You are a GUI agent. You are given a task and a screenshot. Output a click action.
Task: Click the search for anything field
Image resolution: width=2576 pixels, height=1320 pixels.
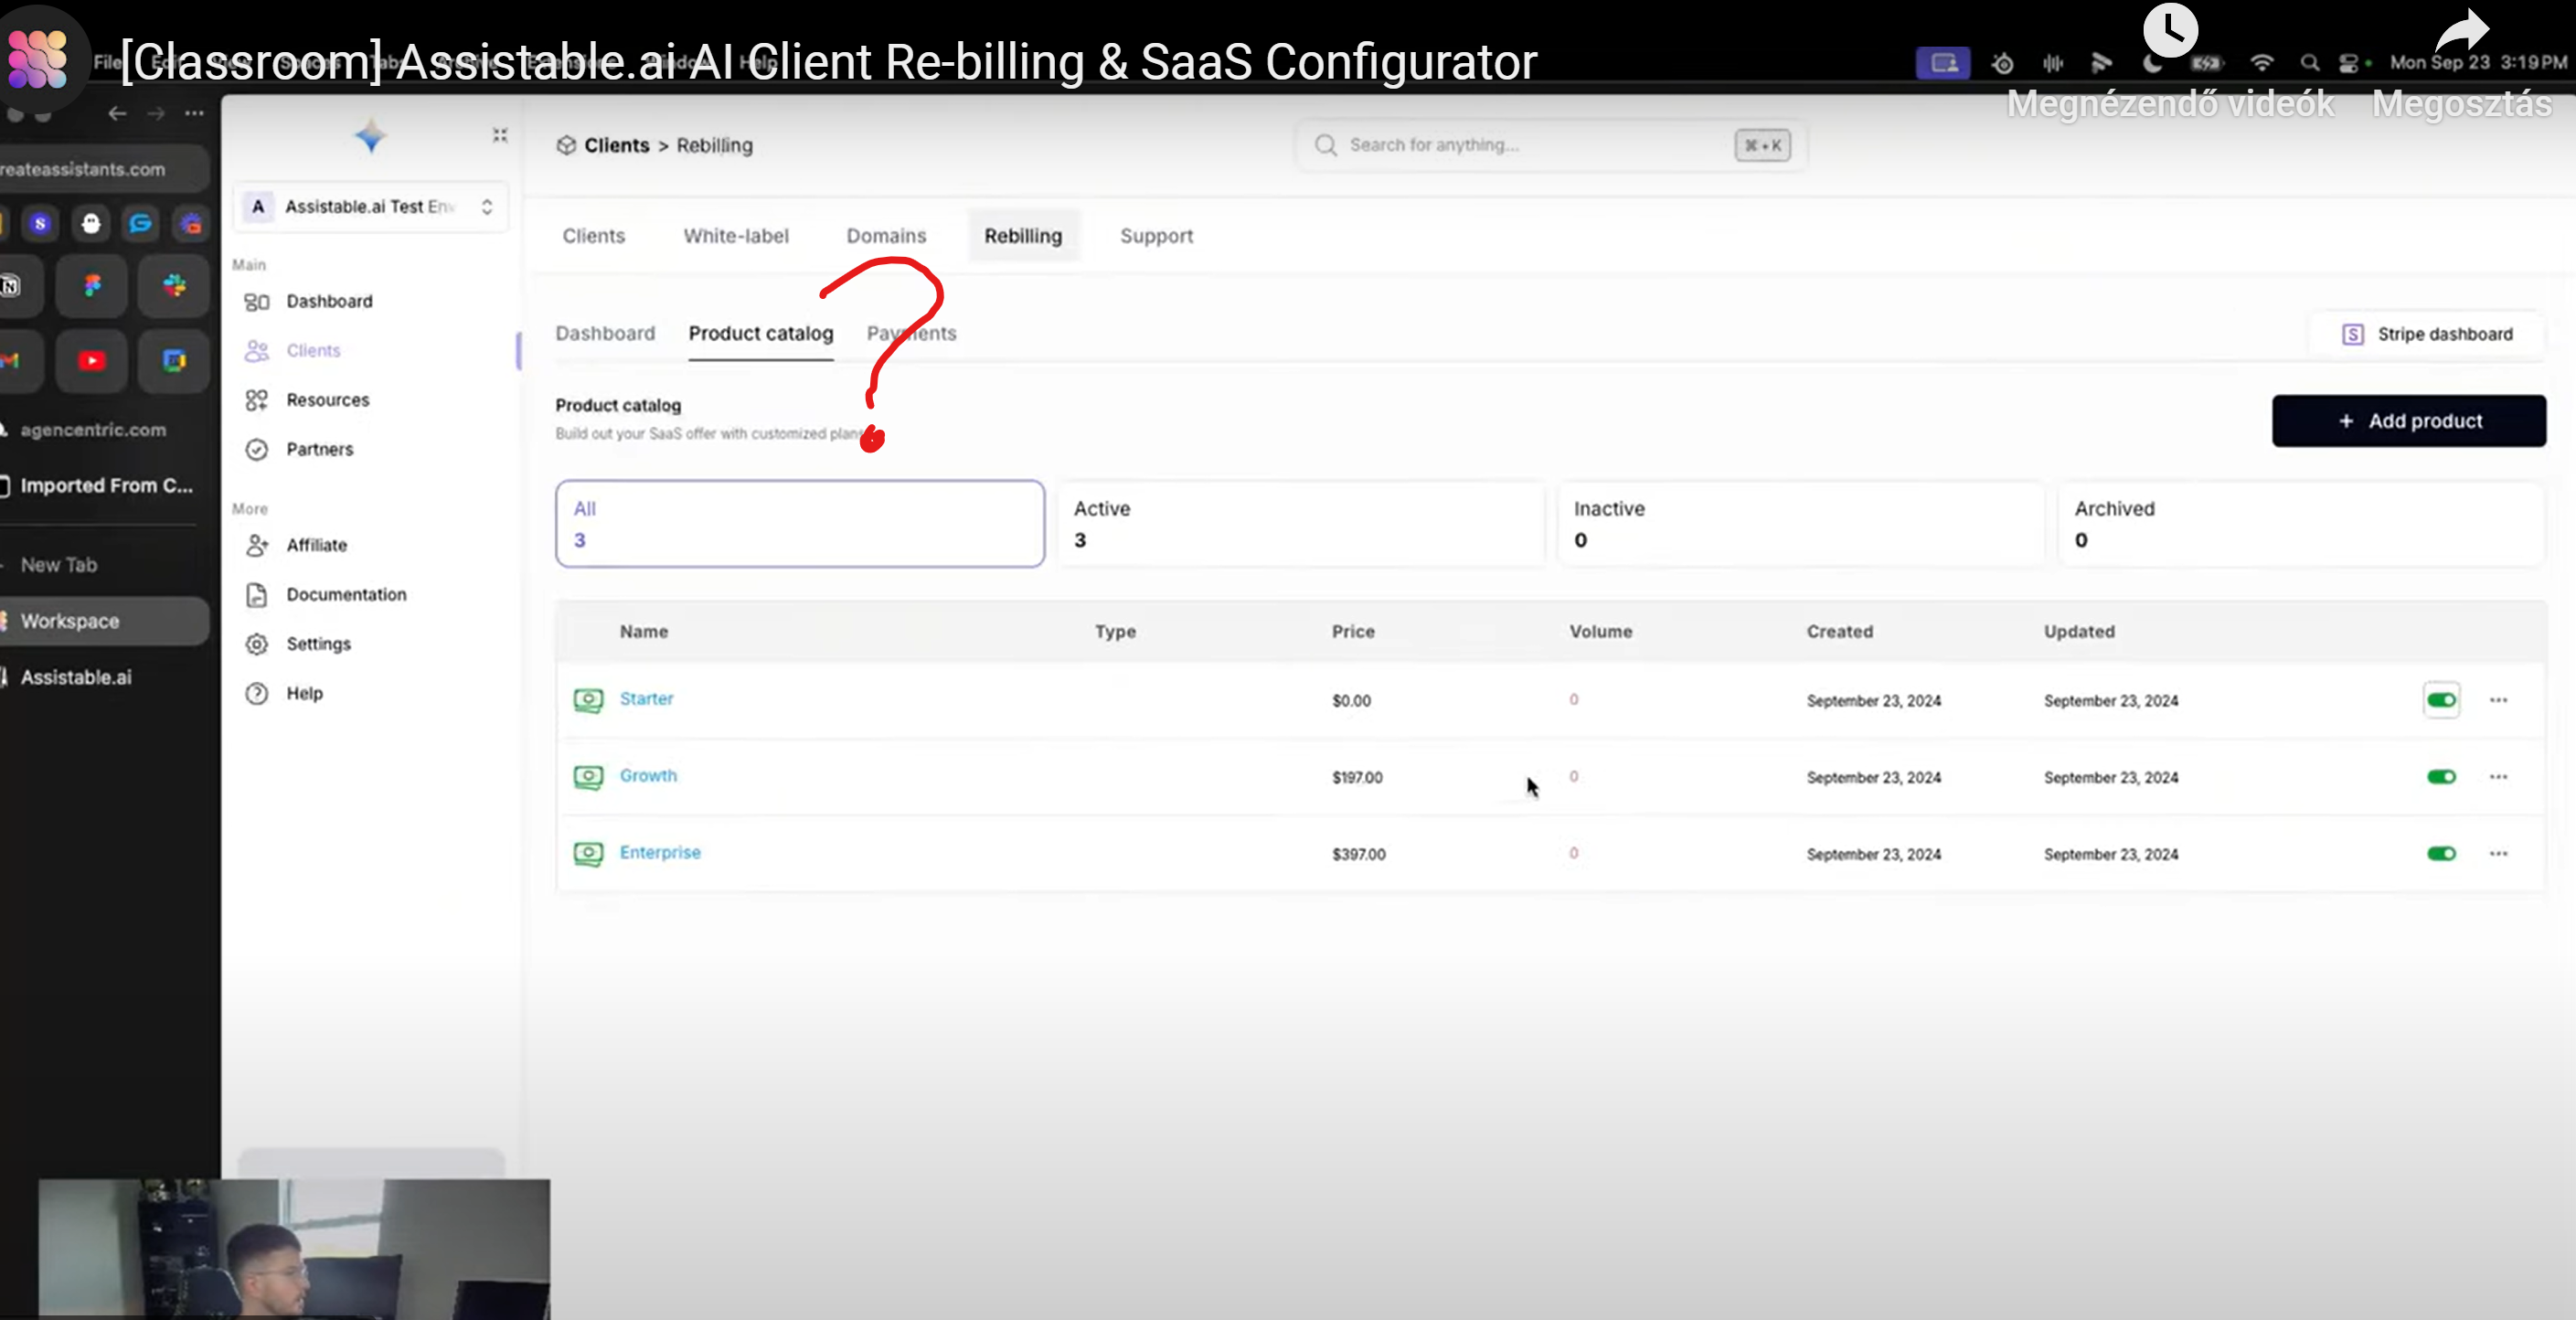click(x=1520, y=145)
